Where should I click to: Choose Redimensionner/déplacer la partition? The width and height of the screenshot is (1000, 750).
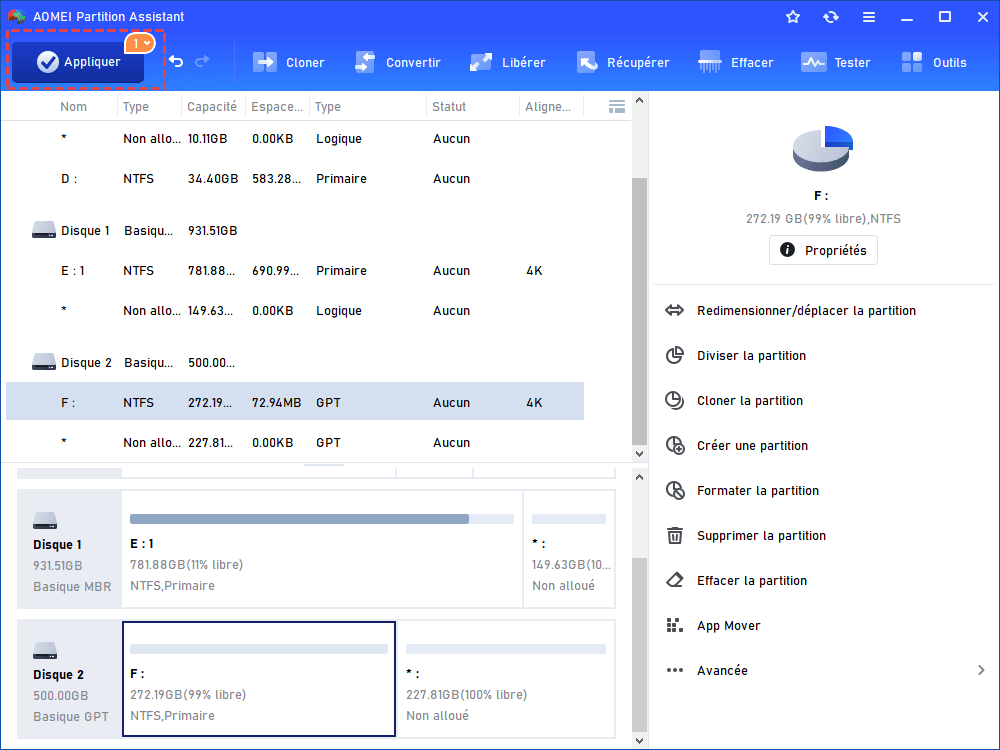click(x=790, y=311)
